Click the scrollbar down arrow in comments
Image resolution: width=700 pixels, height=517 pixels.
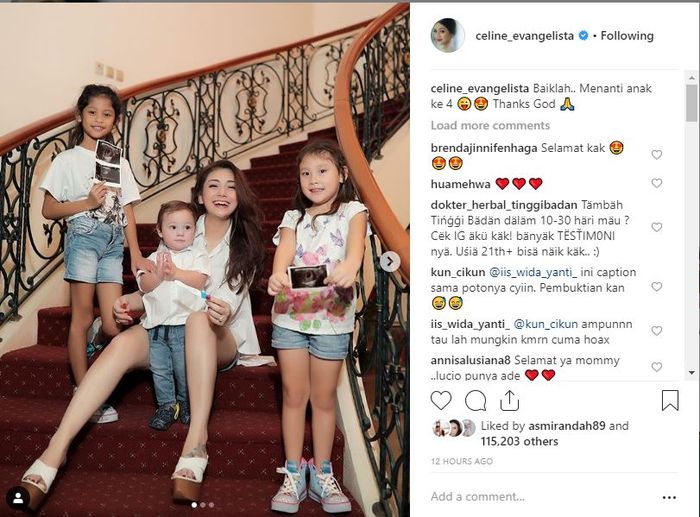pos(692,372)
